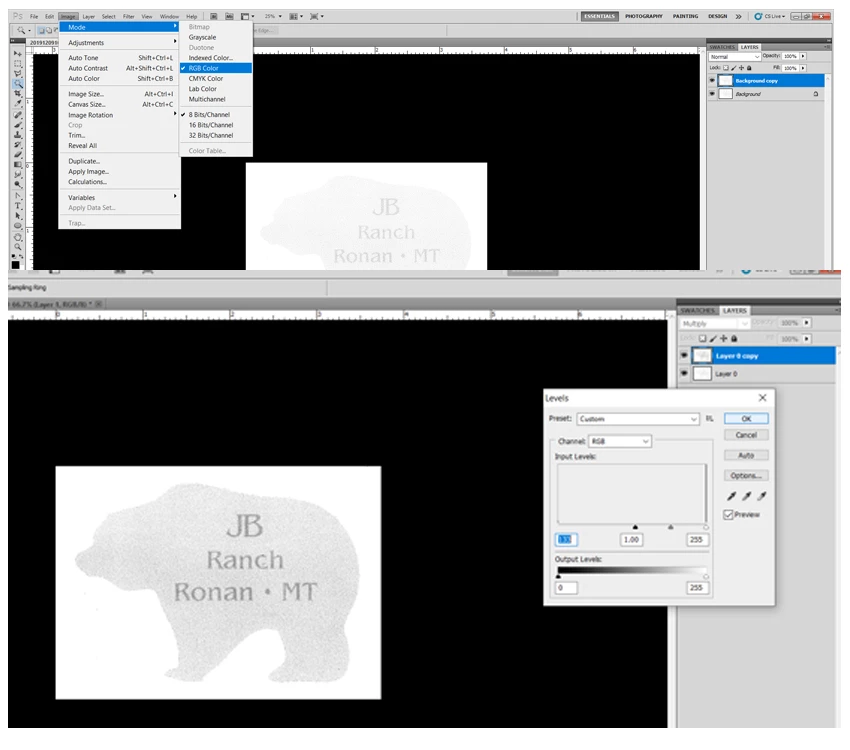This screenshot has height=750, width=850.
Task: Click Image Size in the Image menu
Action: tap(119, 94)
